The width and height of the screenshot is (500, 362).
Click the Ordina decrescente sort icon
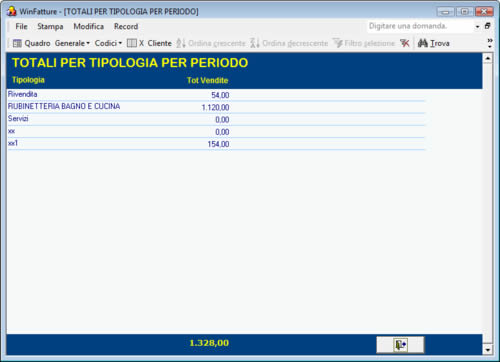(x=255, y=43)
